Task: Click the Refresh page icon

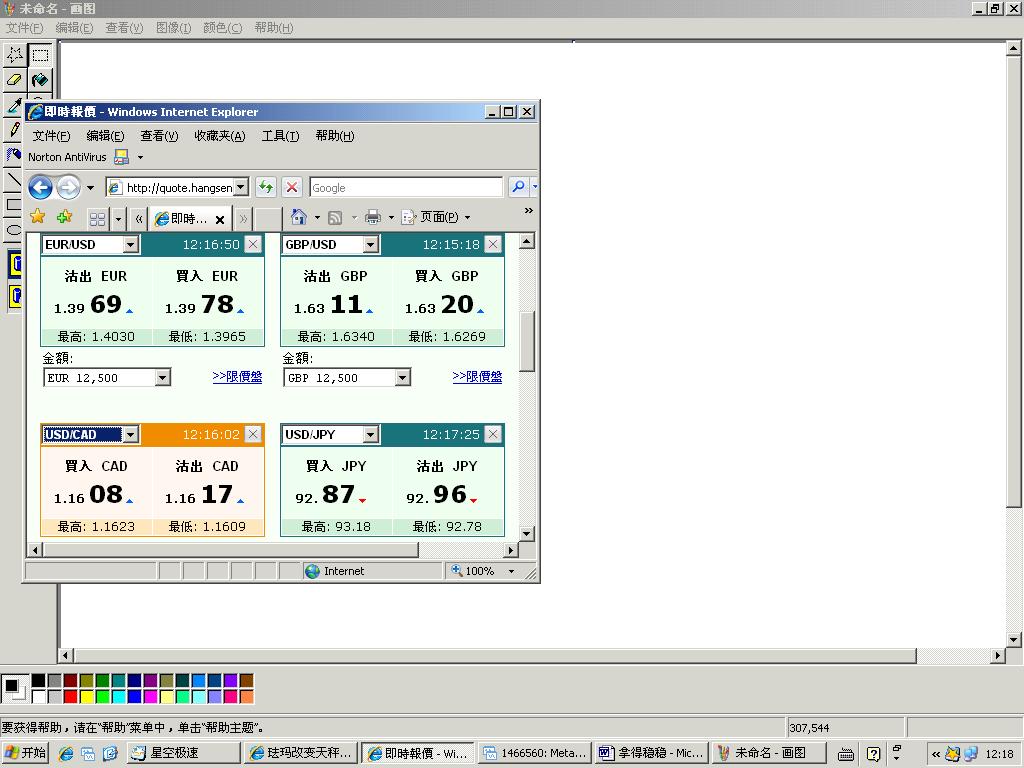Action: click(x=265, y=187)
